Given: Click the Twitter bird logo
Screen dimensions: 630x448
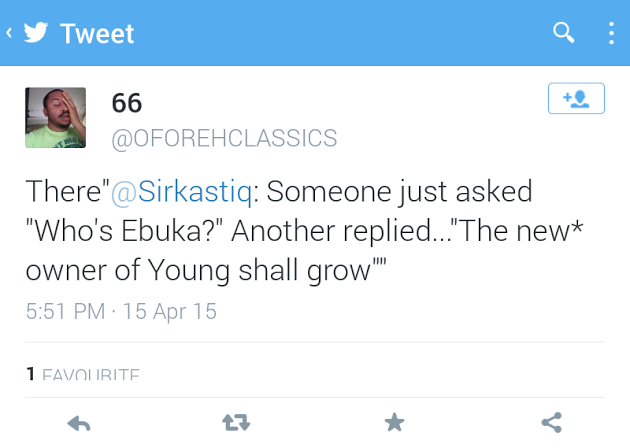Looking at the screenshot, I should pos(35,33).
